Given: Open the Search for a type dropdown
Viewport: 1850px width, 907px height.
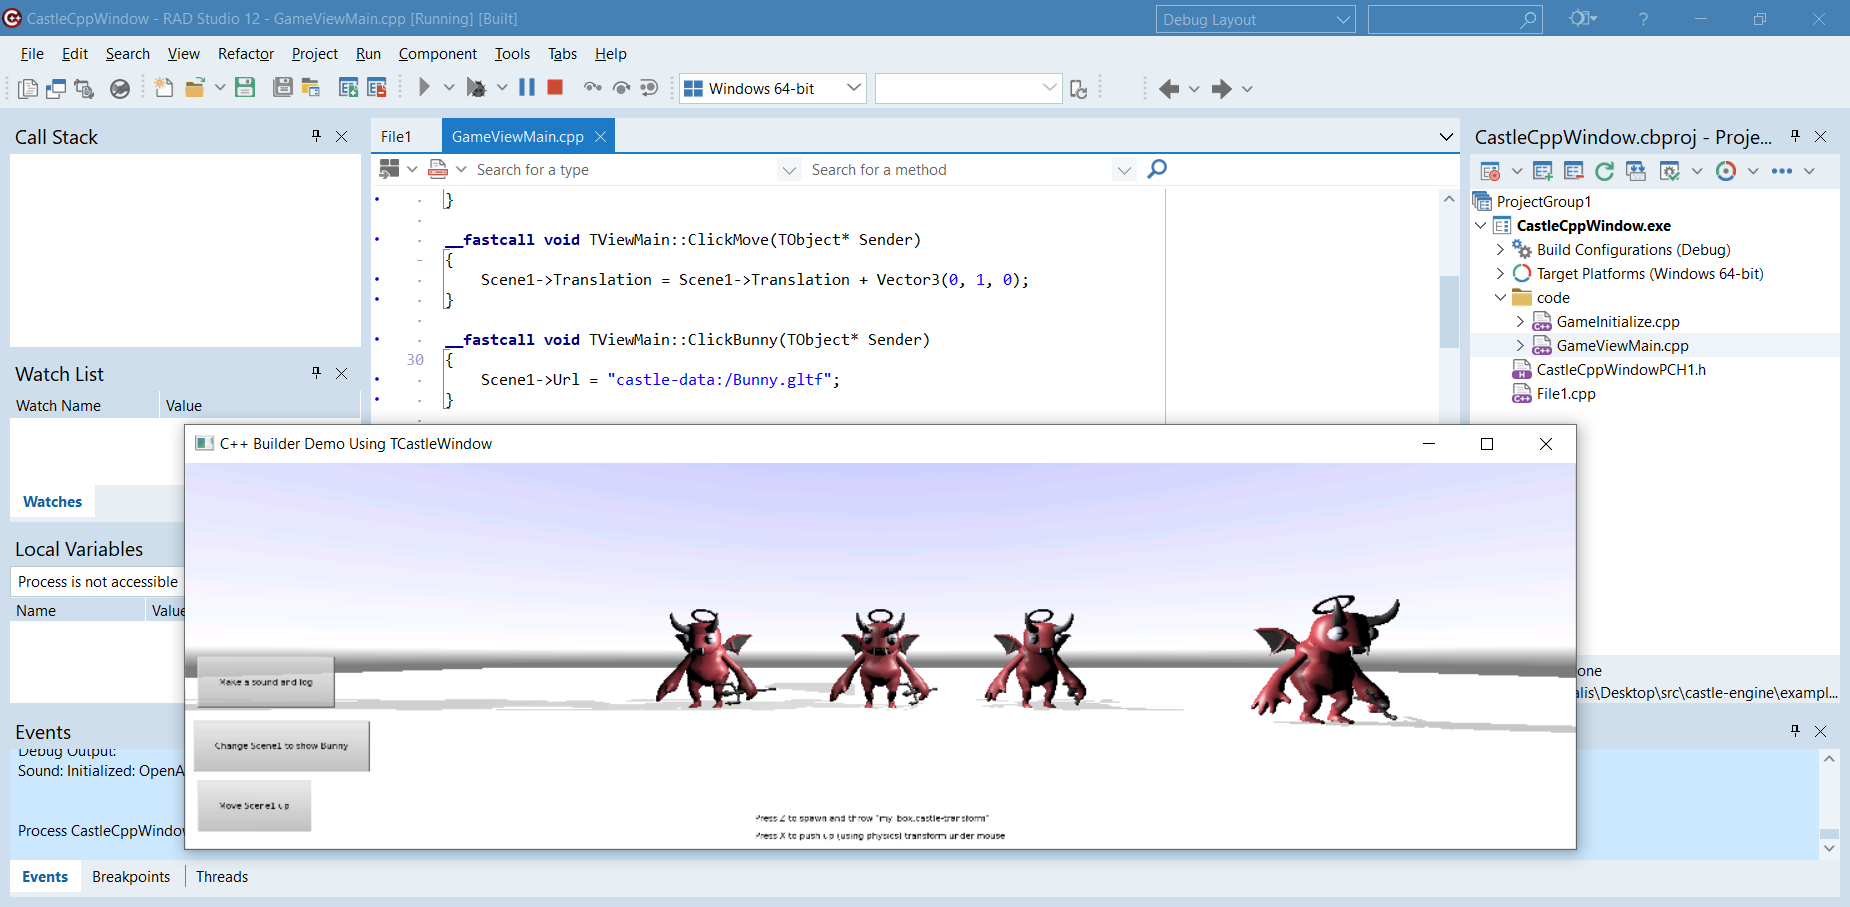Looking at the screenshot, I should tap(789, 170).
